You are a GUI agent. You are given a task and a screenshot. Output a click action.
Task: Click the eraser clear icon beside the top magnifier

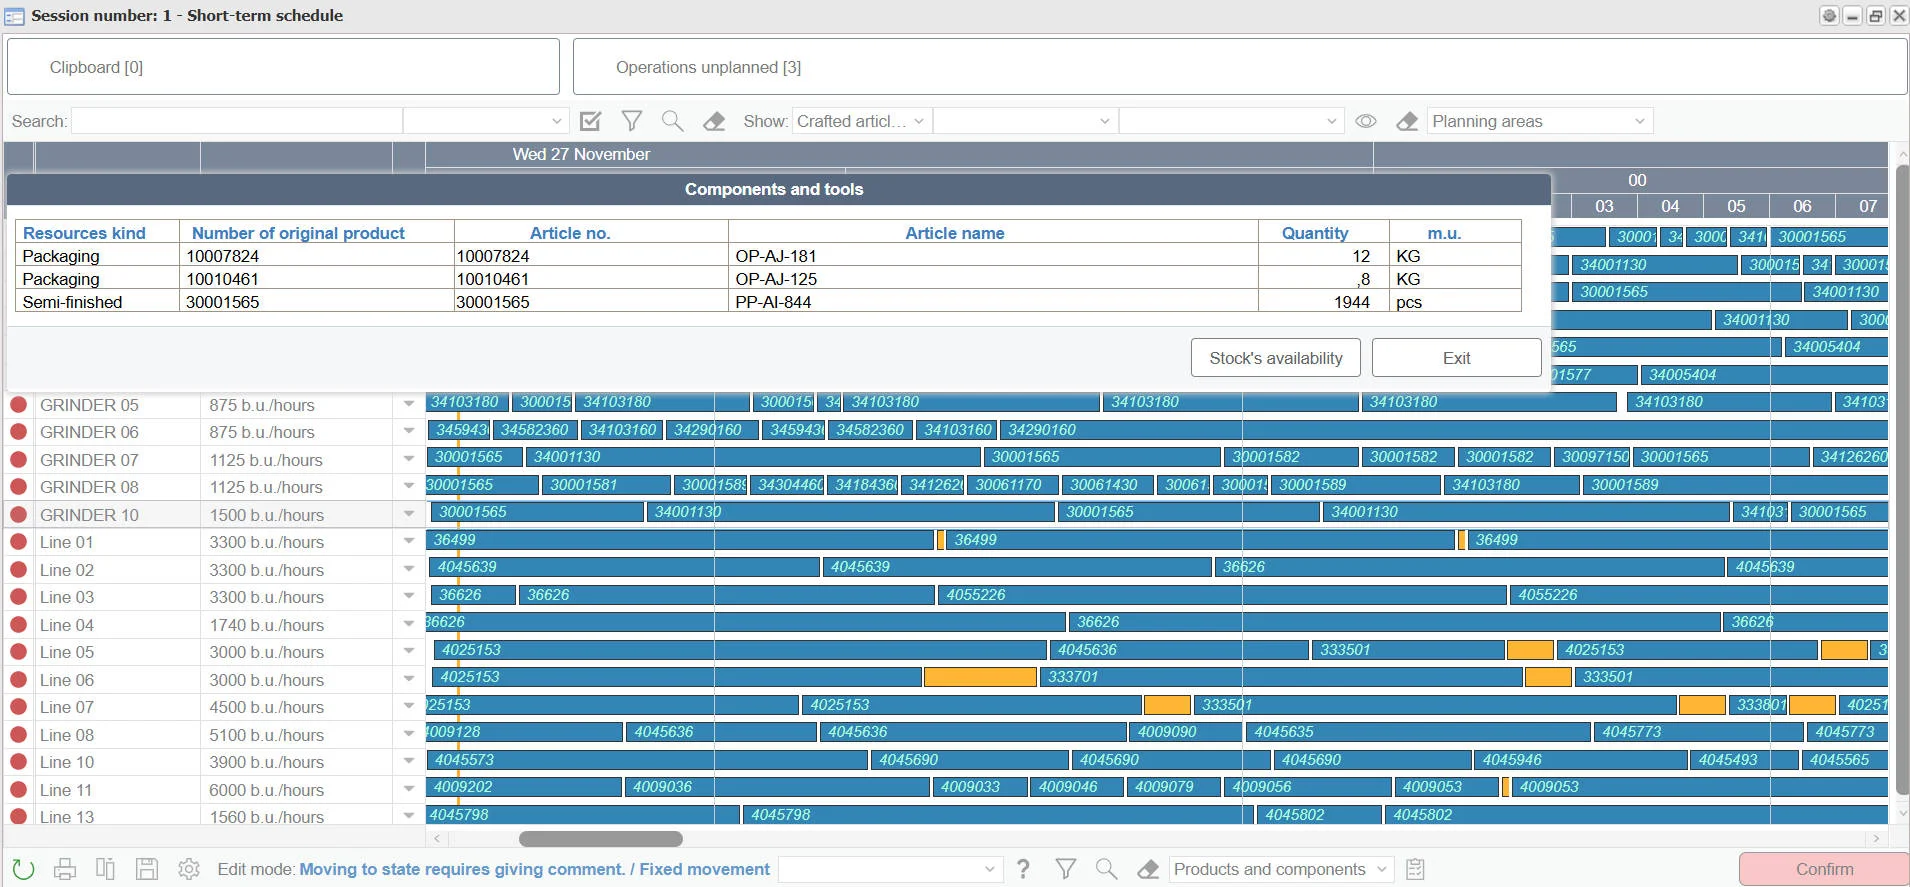point(714,121)
